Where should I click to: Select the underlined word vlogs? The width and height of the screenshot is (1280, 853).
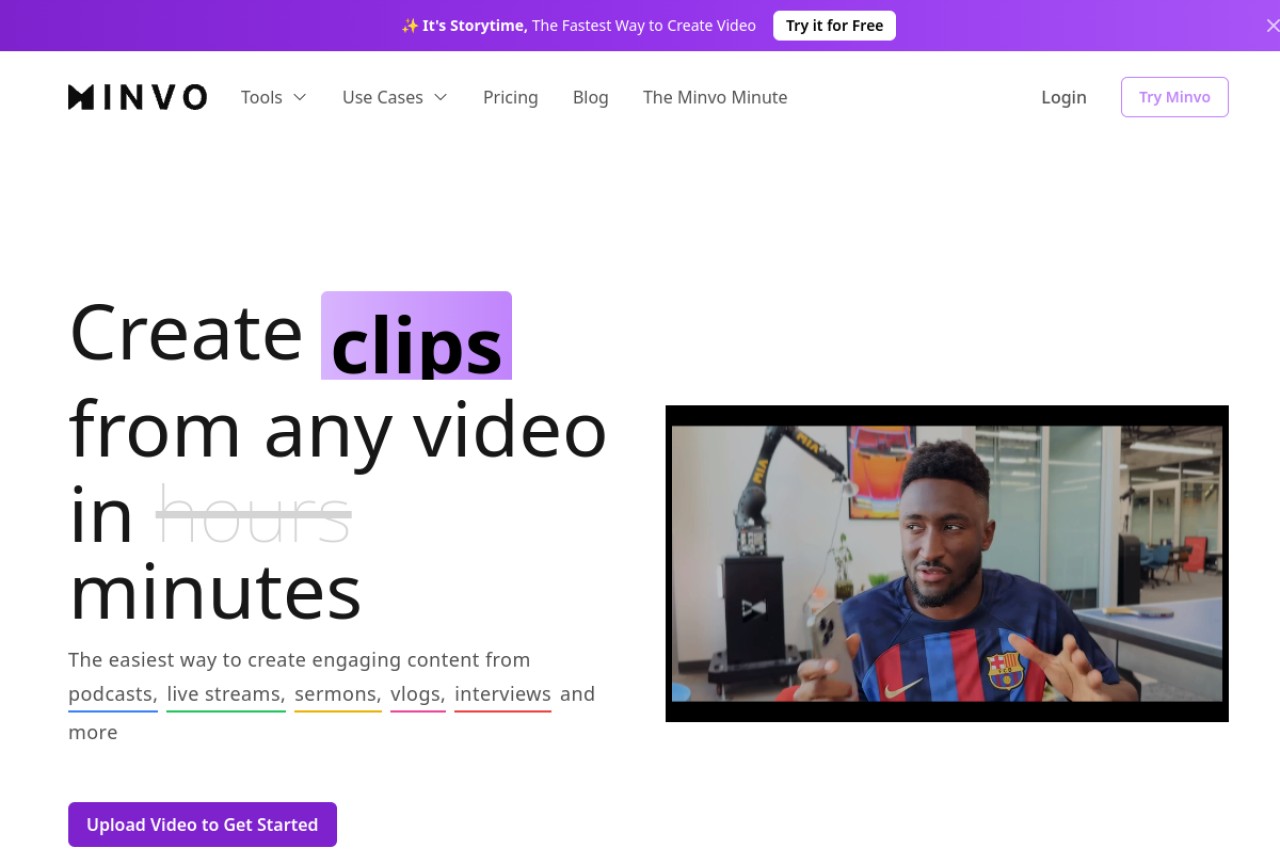(418, 694)
